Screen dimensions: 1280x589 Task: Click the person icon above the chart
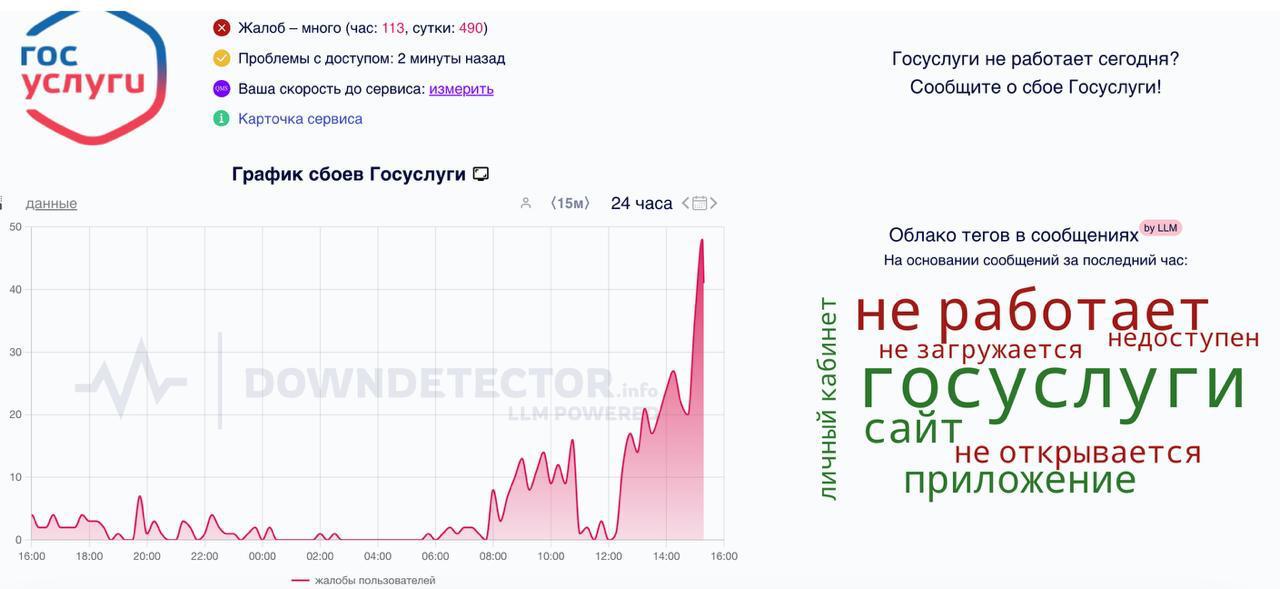click(526, 203)
